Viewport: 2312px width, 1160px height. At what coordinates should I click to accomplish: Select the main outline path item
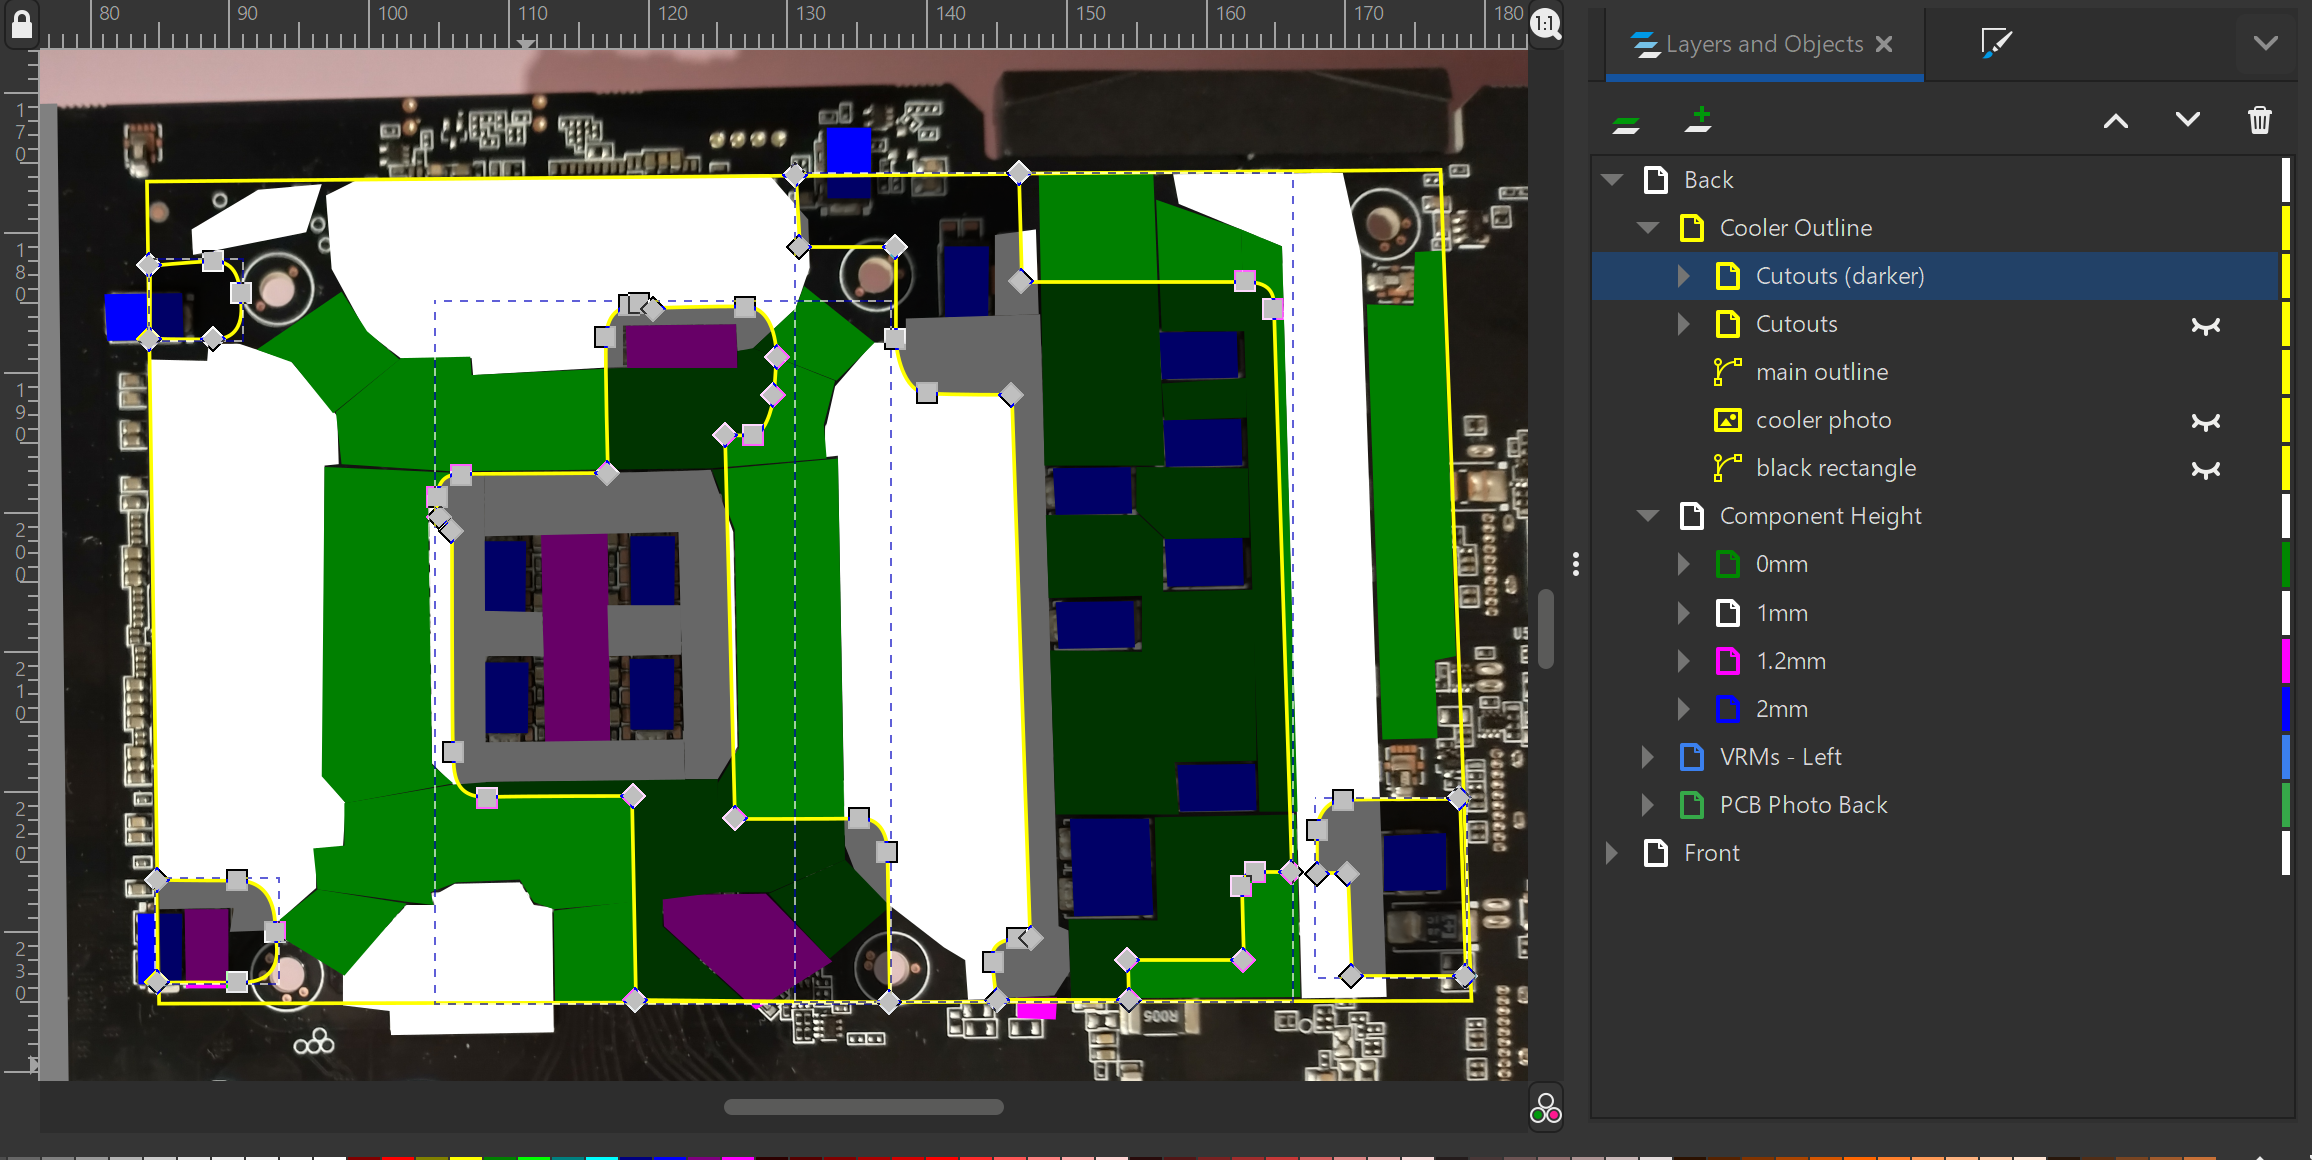tap(1821, 372)
